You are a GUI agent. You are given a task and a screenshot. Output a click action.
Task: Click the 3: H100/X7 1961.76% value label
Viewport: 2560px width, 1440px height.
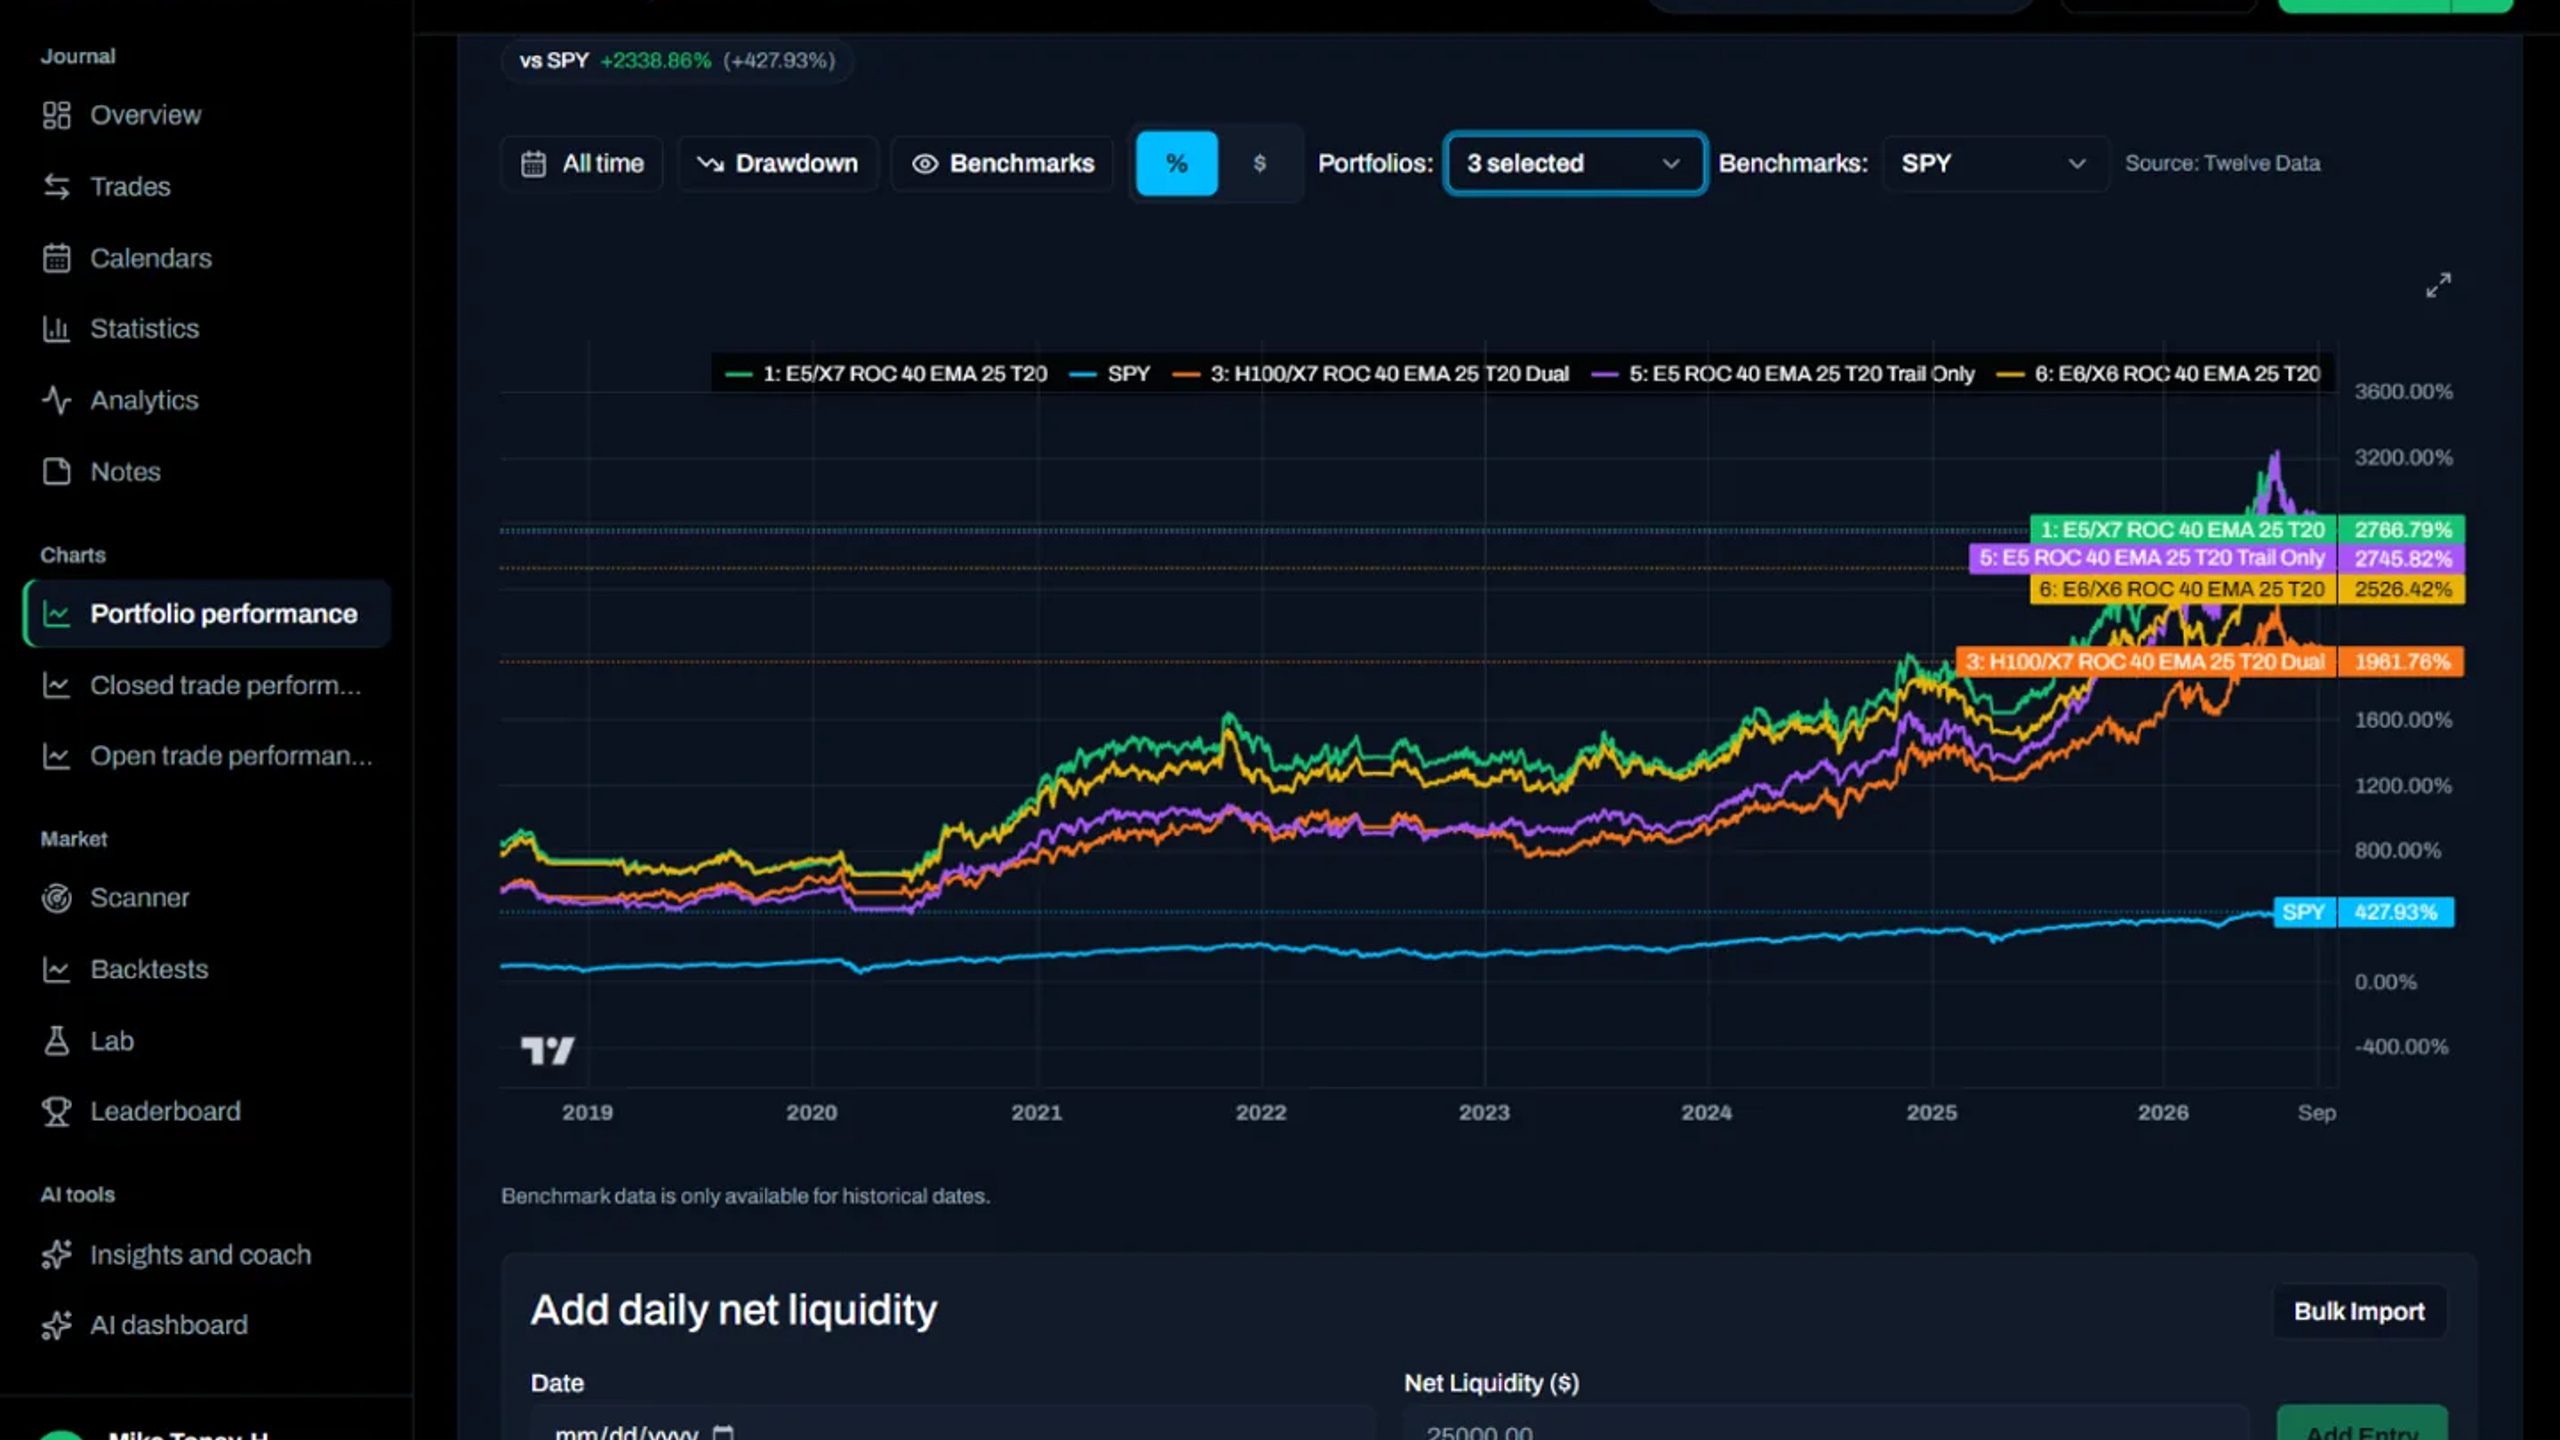2401,662
